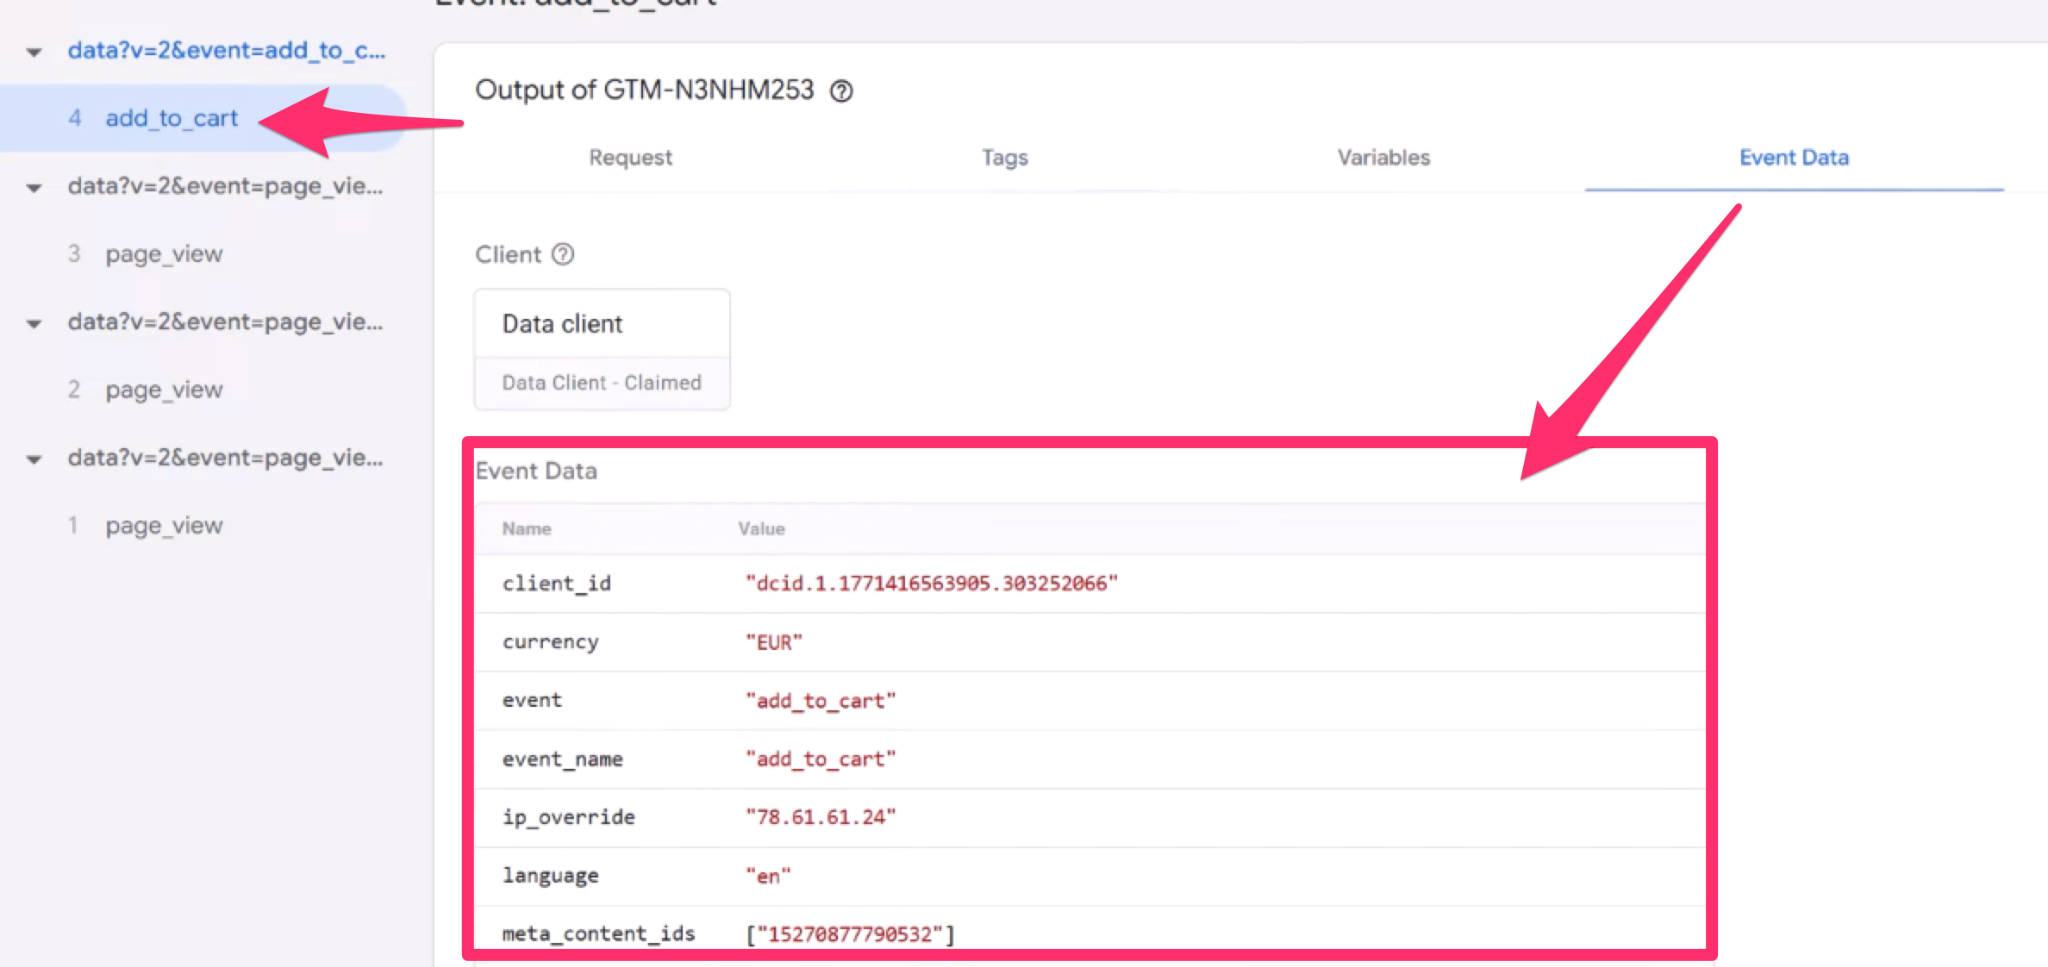Open the Variables tab
Viewport: 2048px width, 967px height.
tap(1383, 158)
